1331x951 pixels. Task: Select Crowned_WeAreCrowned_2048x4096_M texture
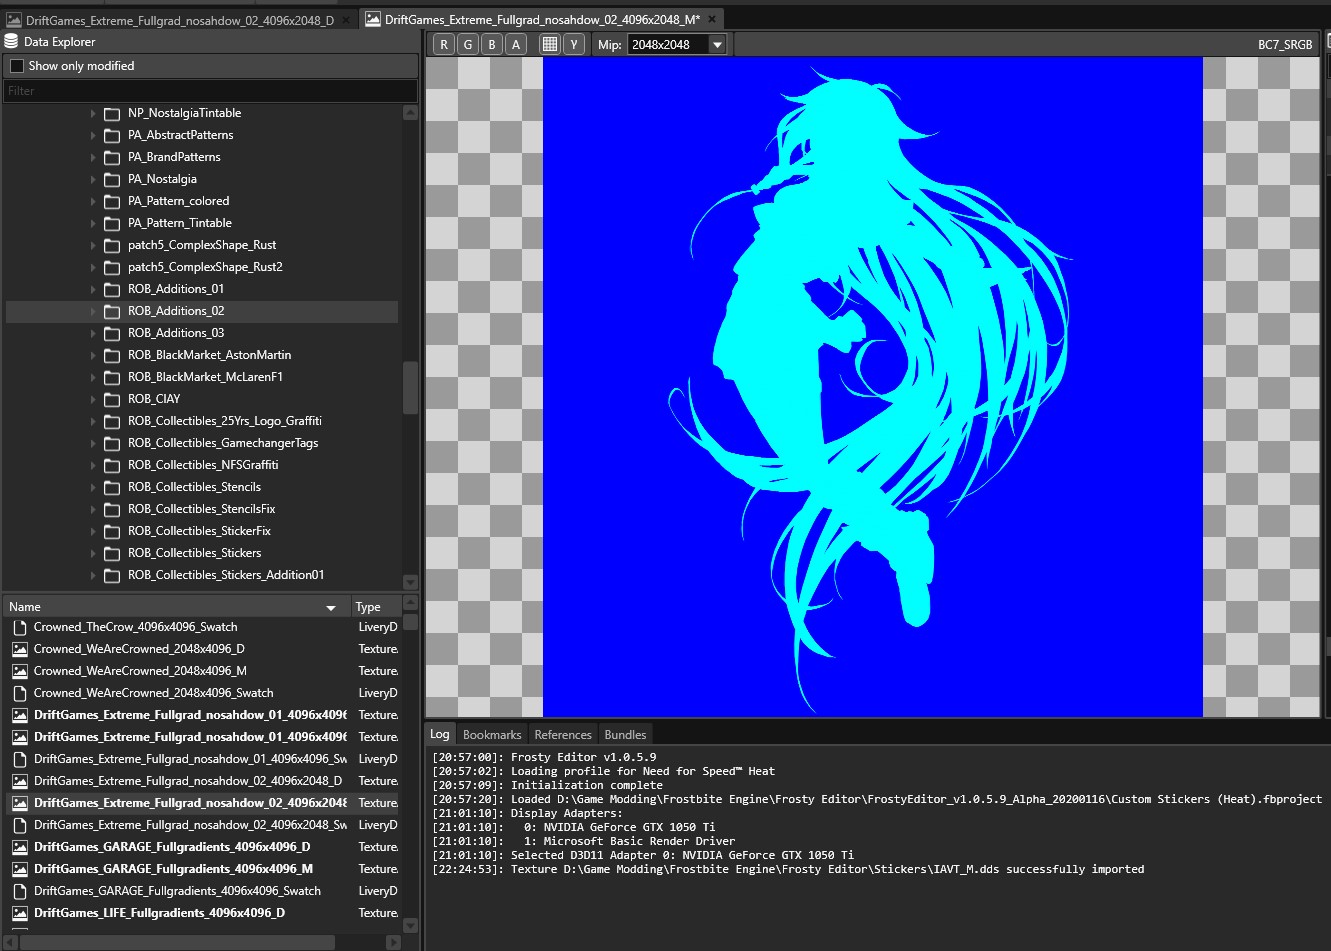(x=140, y=671)
